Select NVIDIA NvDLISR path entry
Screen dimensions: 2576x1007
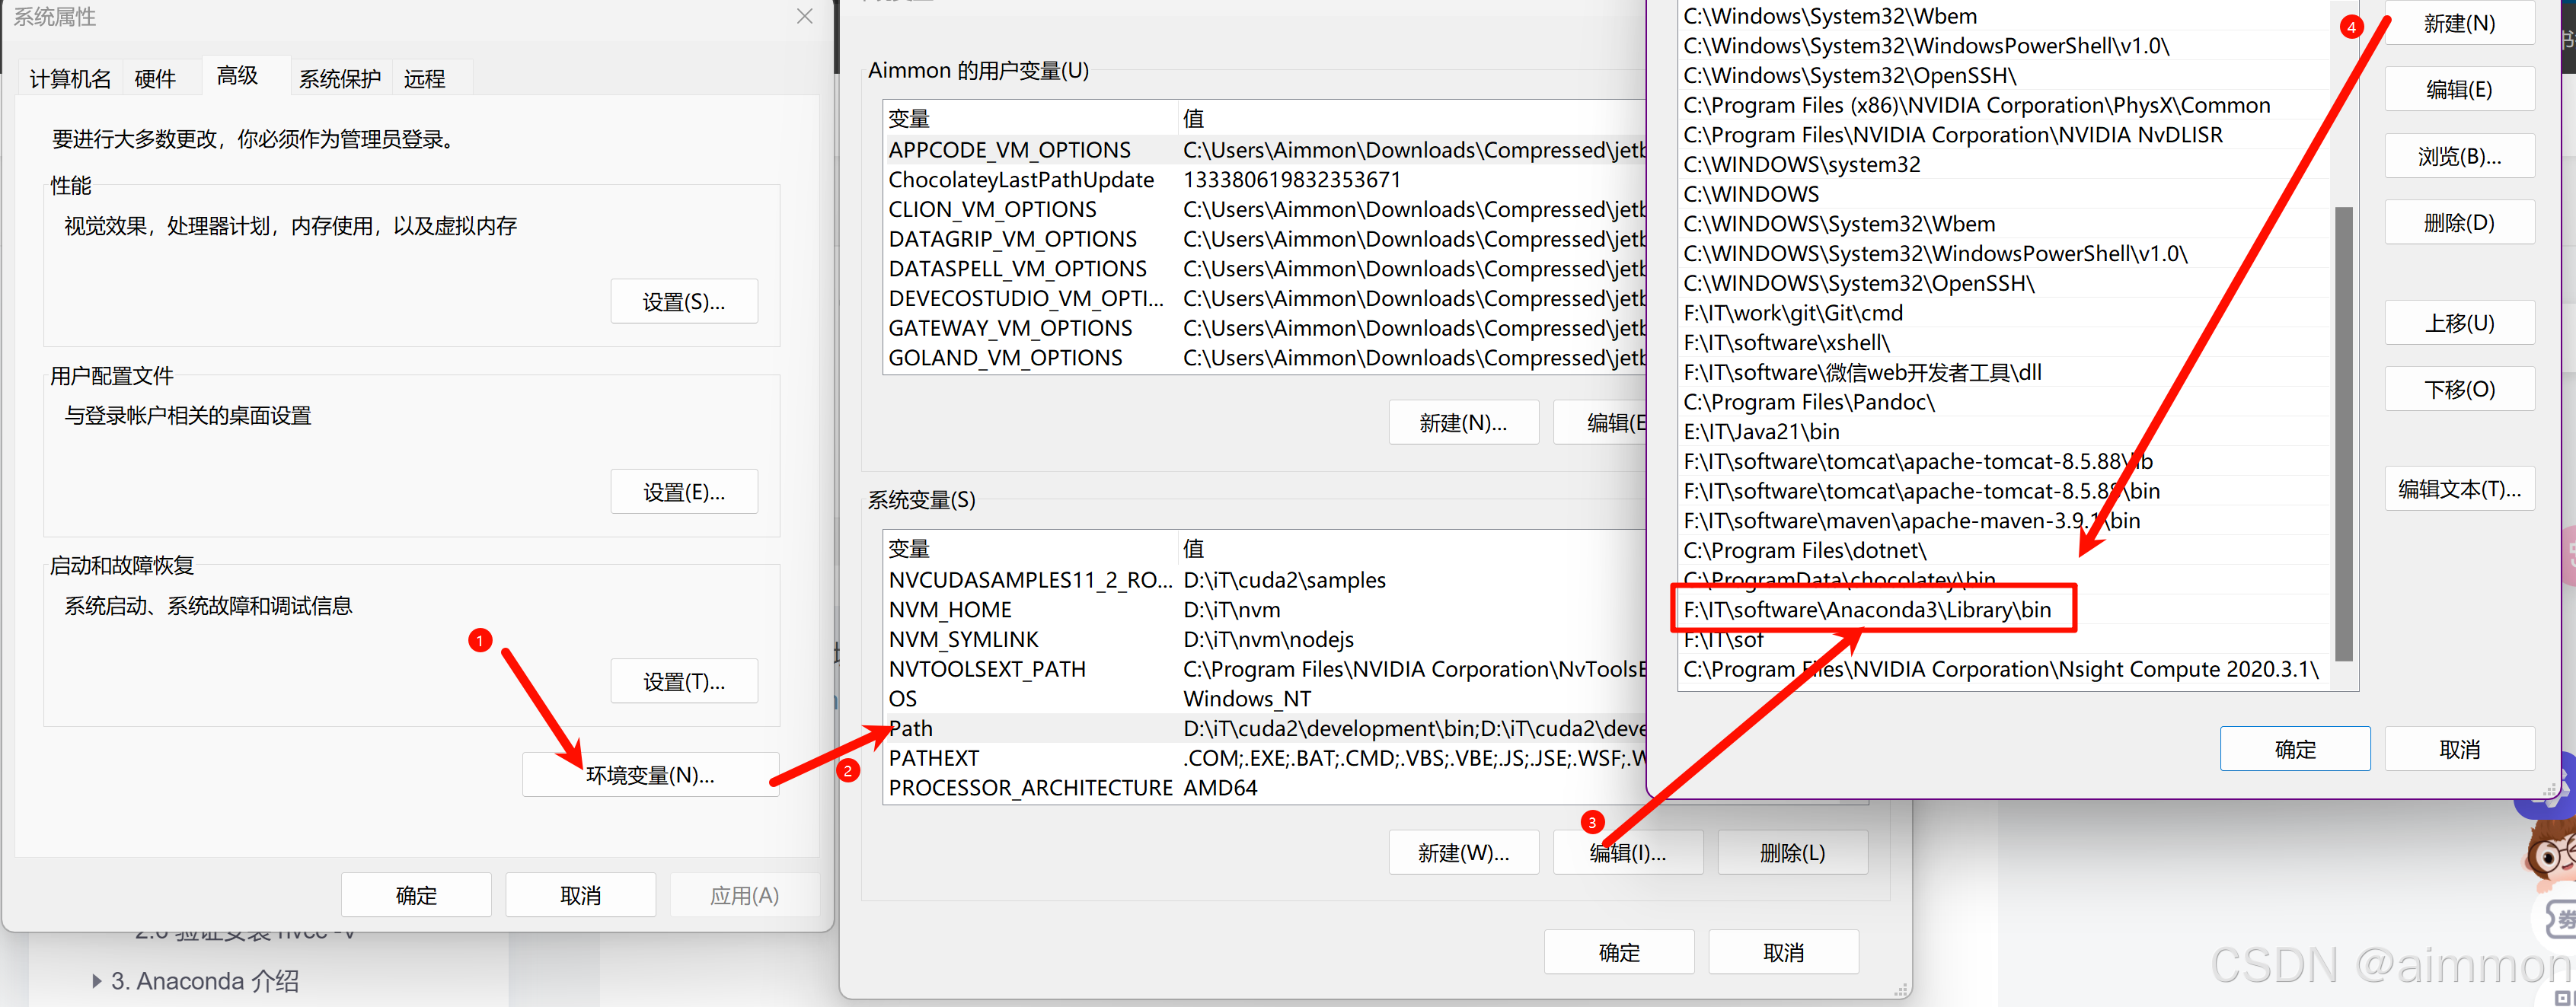tap(2005, 135)
